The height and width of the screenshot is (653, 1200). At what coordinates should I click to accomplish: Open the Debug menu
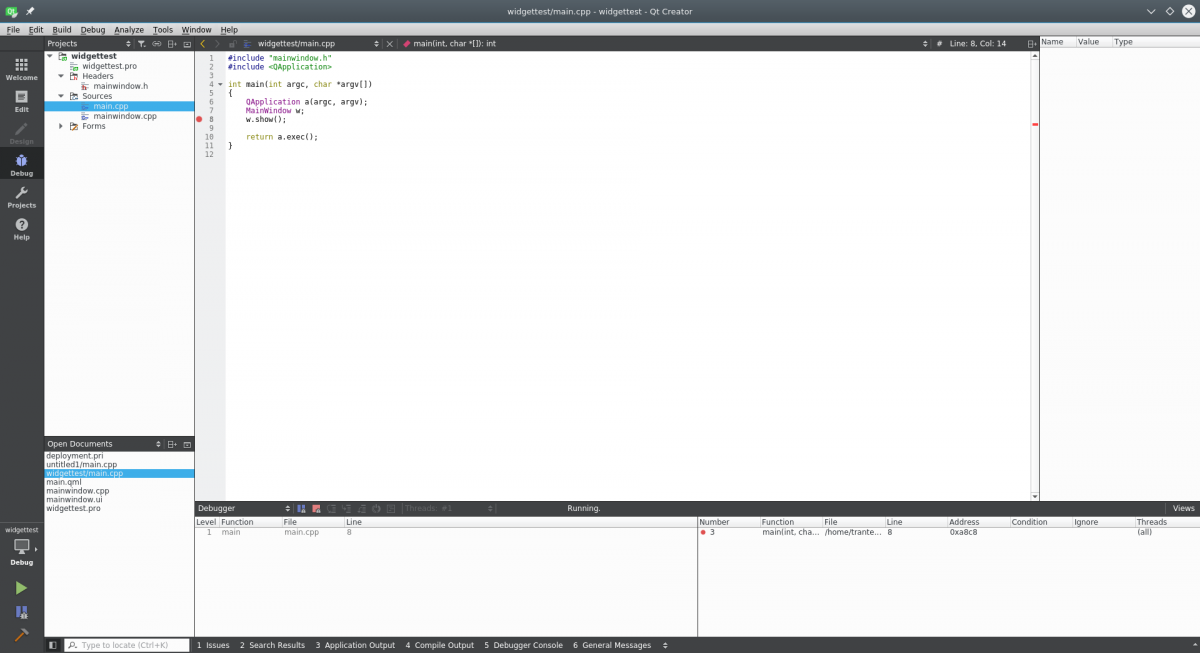92,30
